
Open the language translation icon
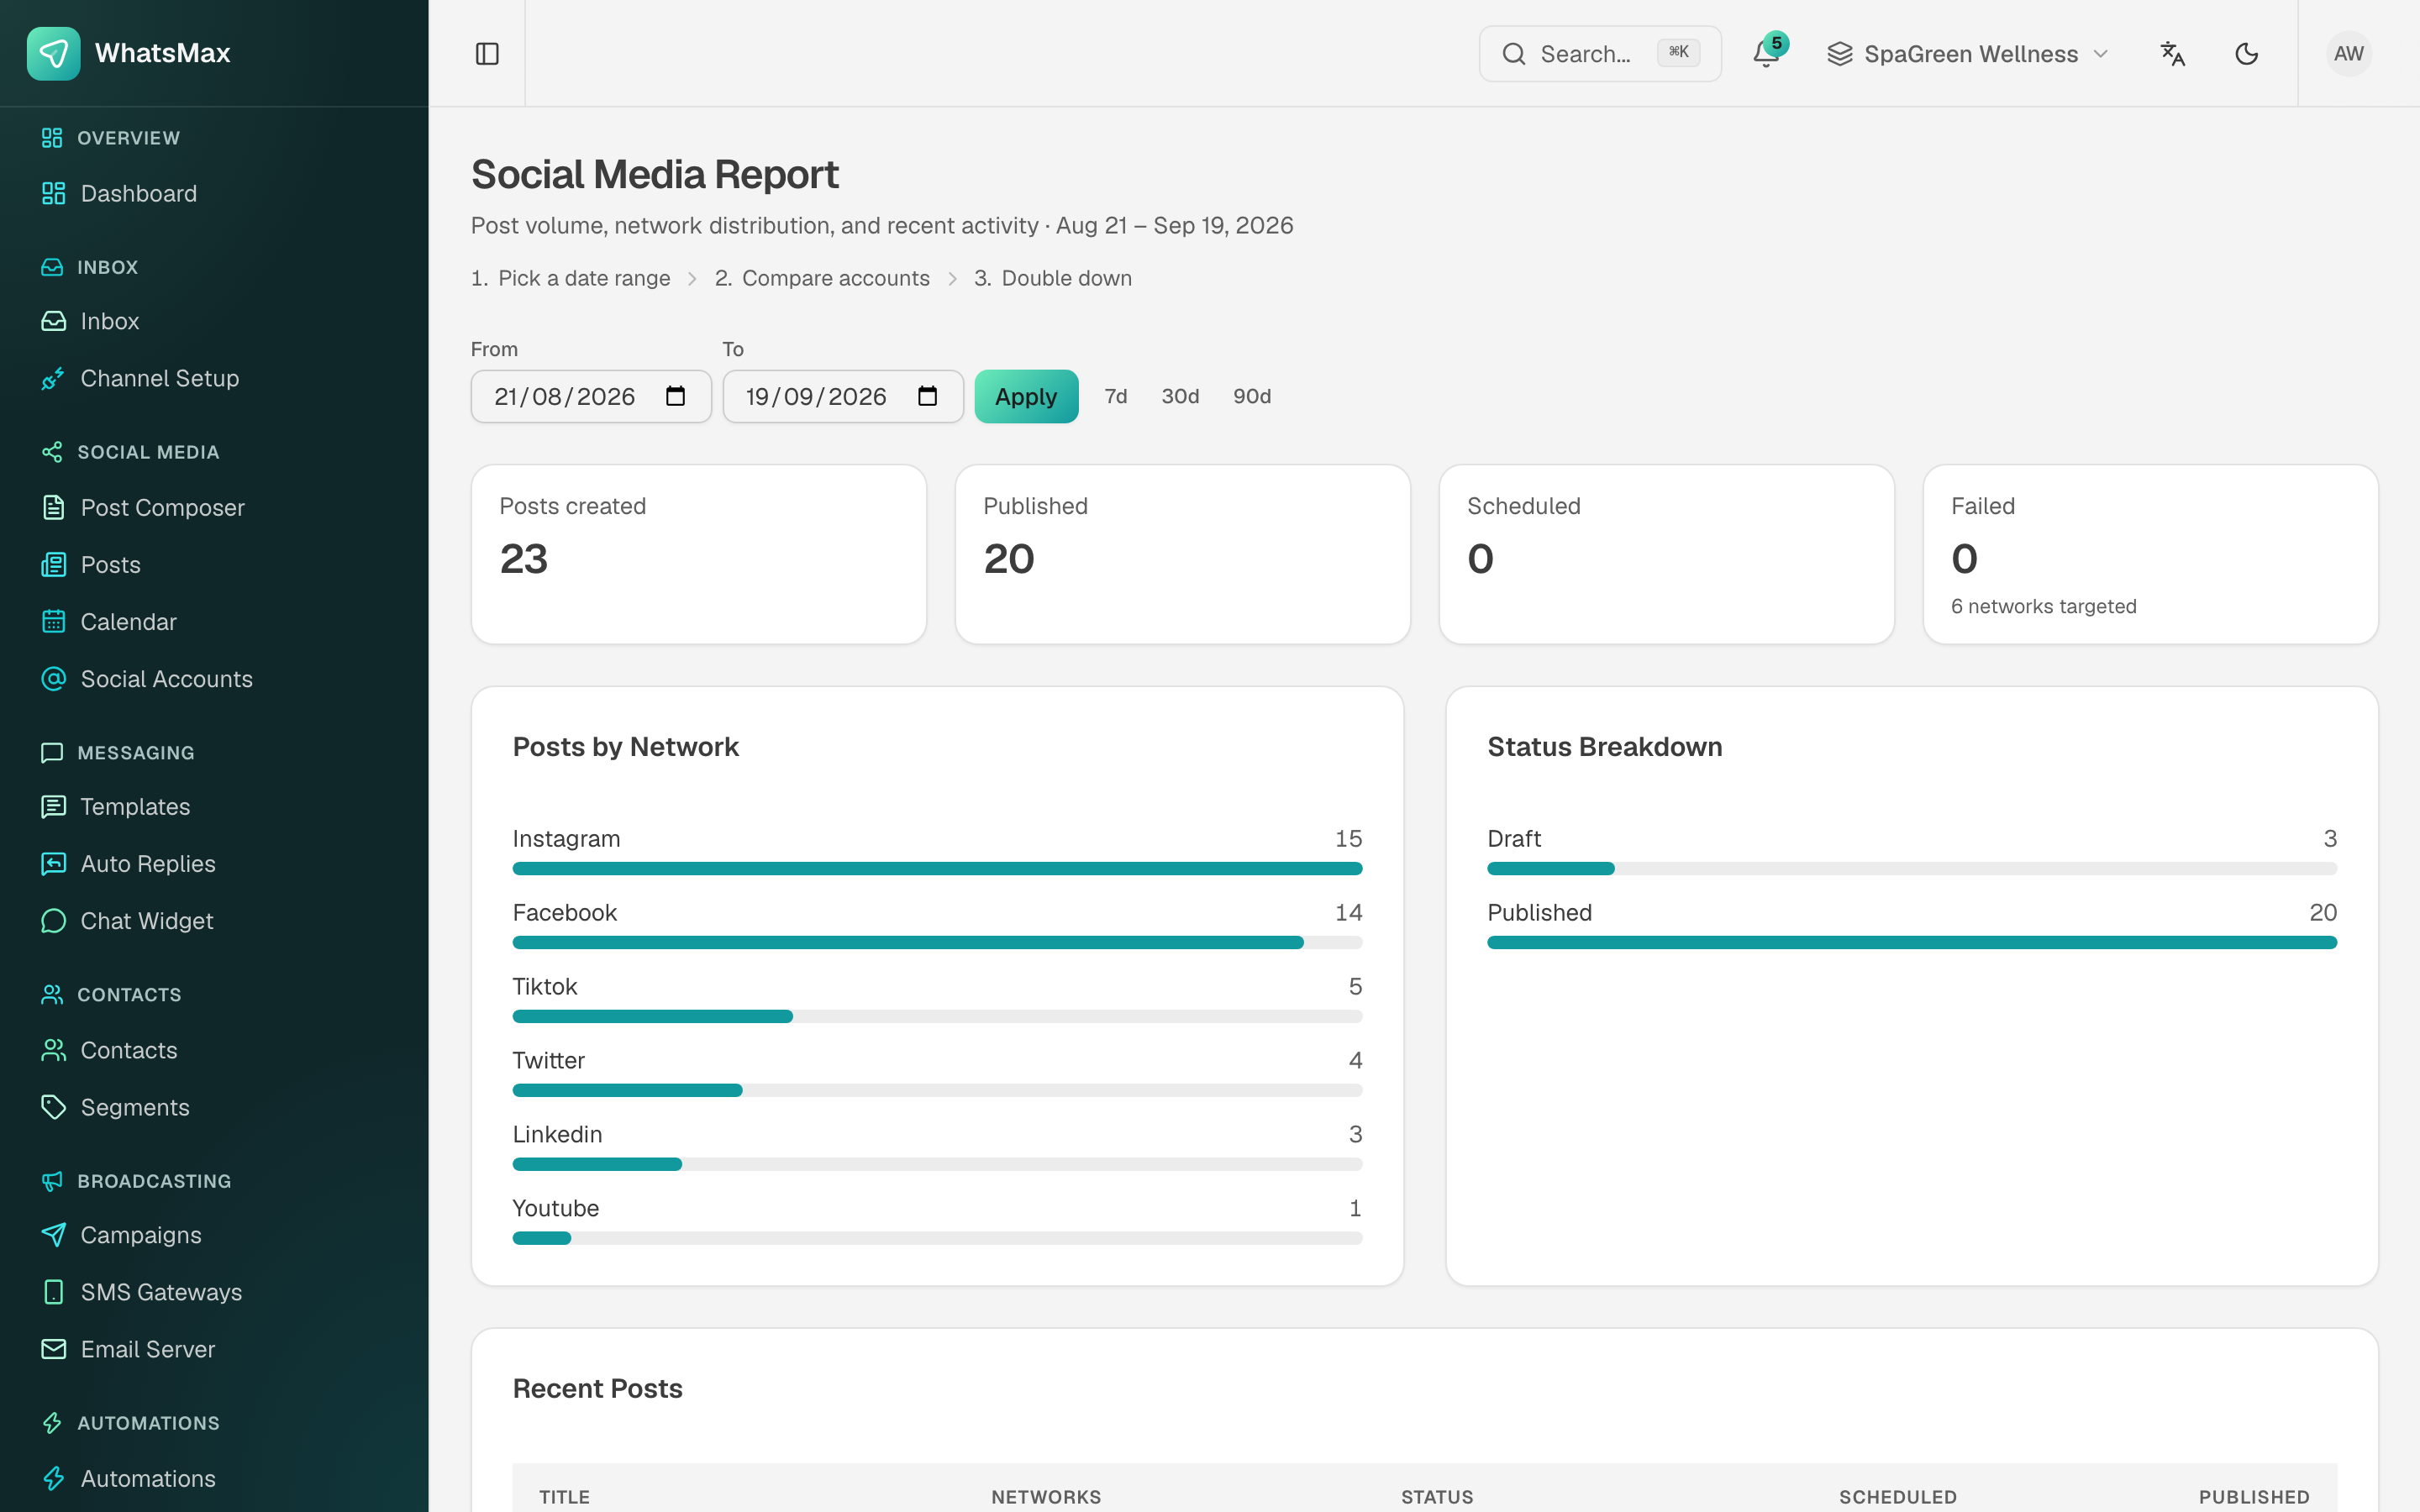(x=2172, y=54)
